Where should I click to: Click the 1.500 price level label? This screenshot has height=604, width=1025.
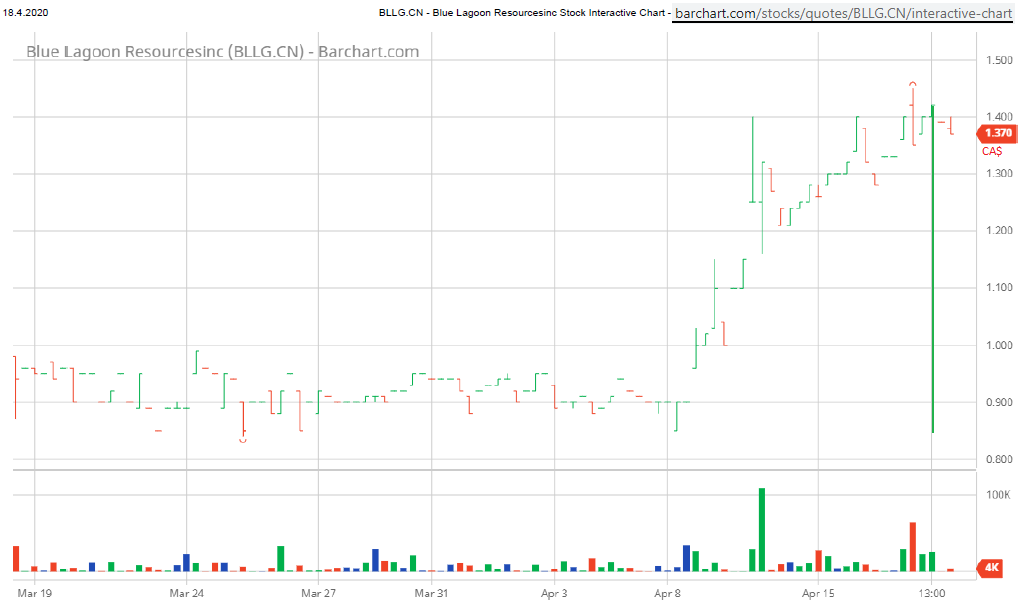click(998, 58)
